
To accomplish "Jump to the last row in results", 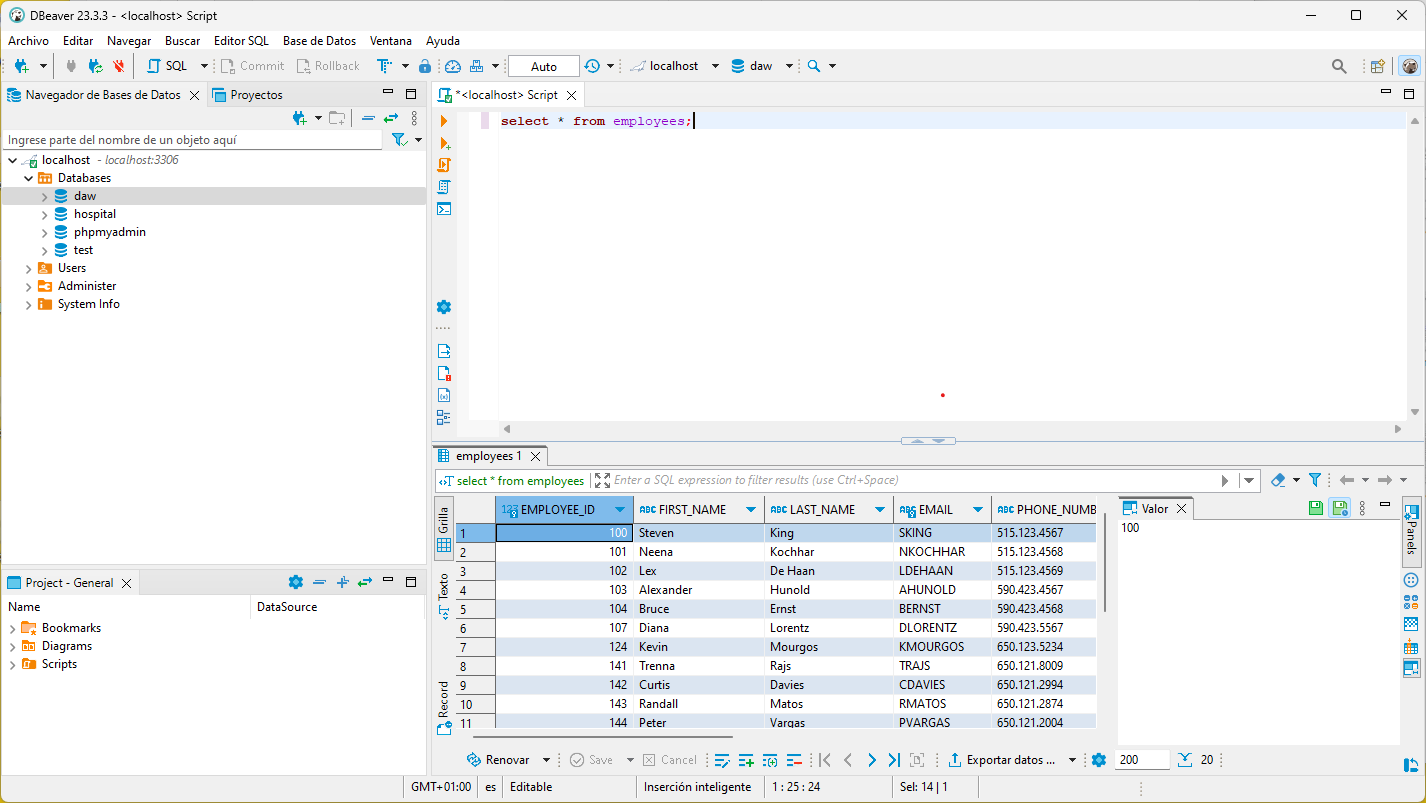I will point(894,760).
